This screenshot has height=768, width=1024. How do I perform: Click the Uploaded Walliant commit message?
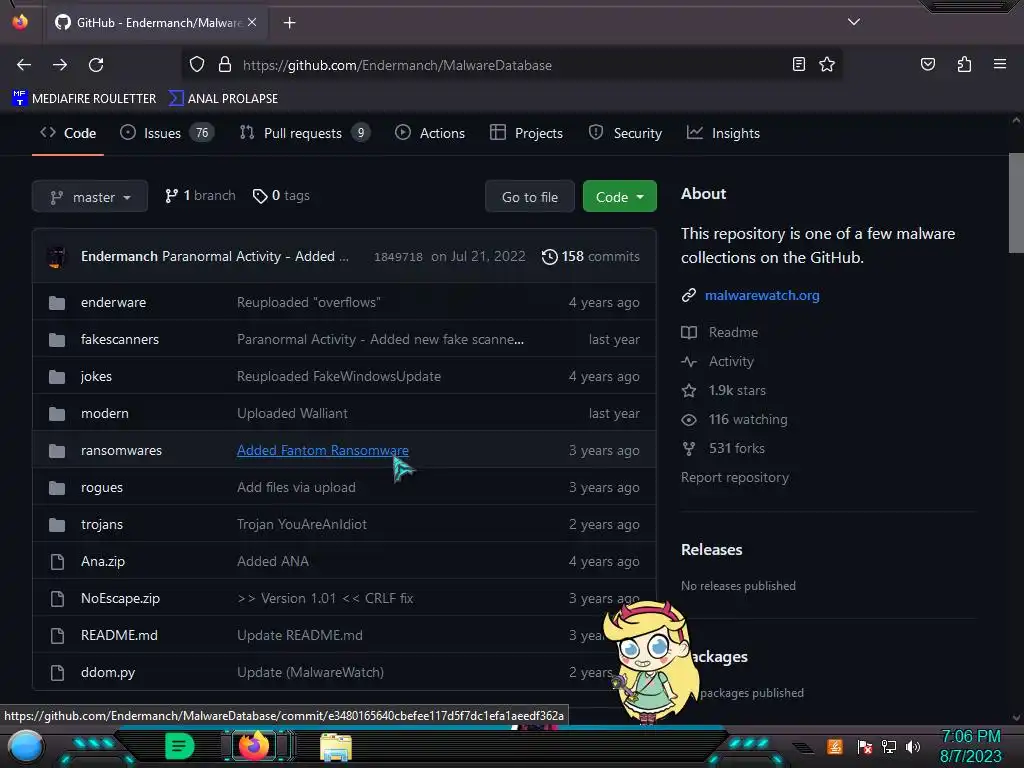tap(292, 413)
